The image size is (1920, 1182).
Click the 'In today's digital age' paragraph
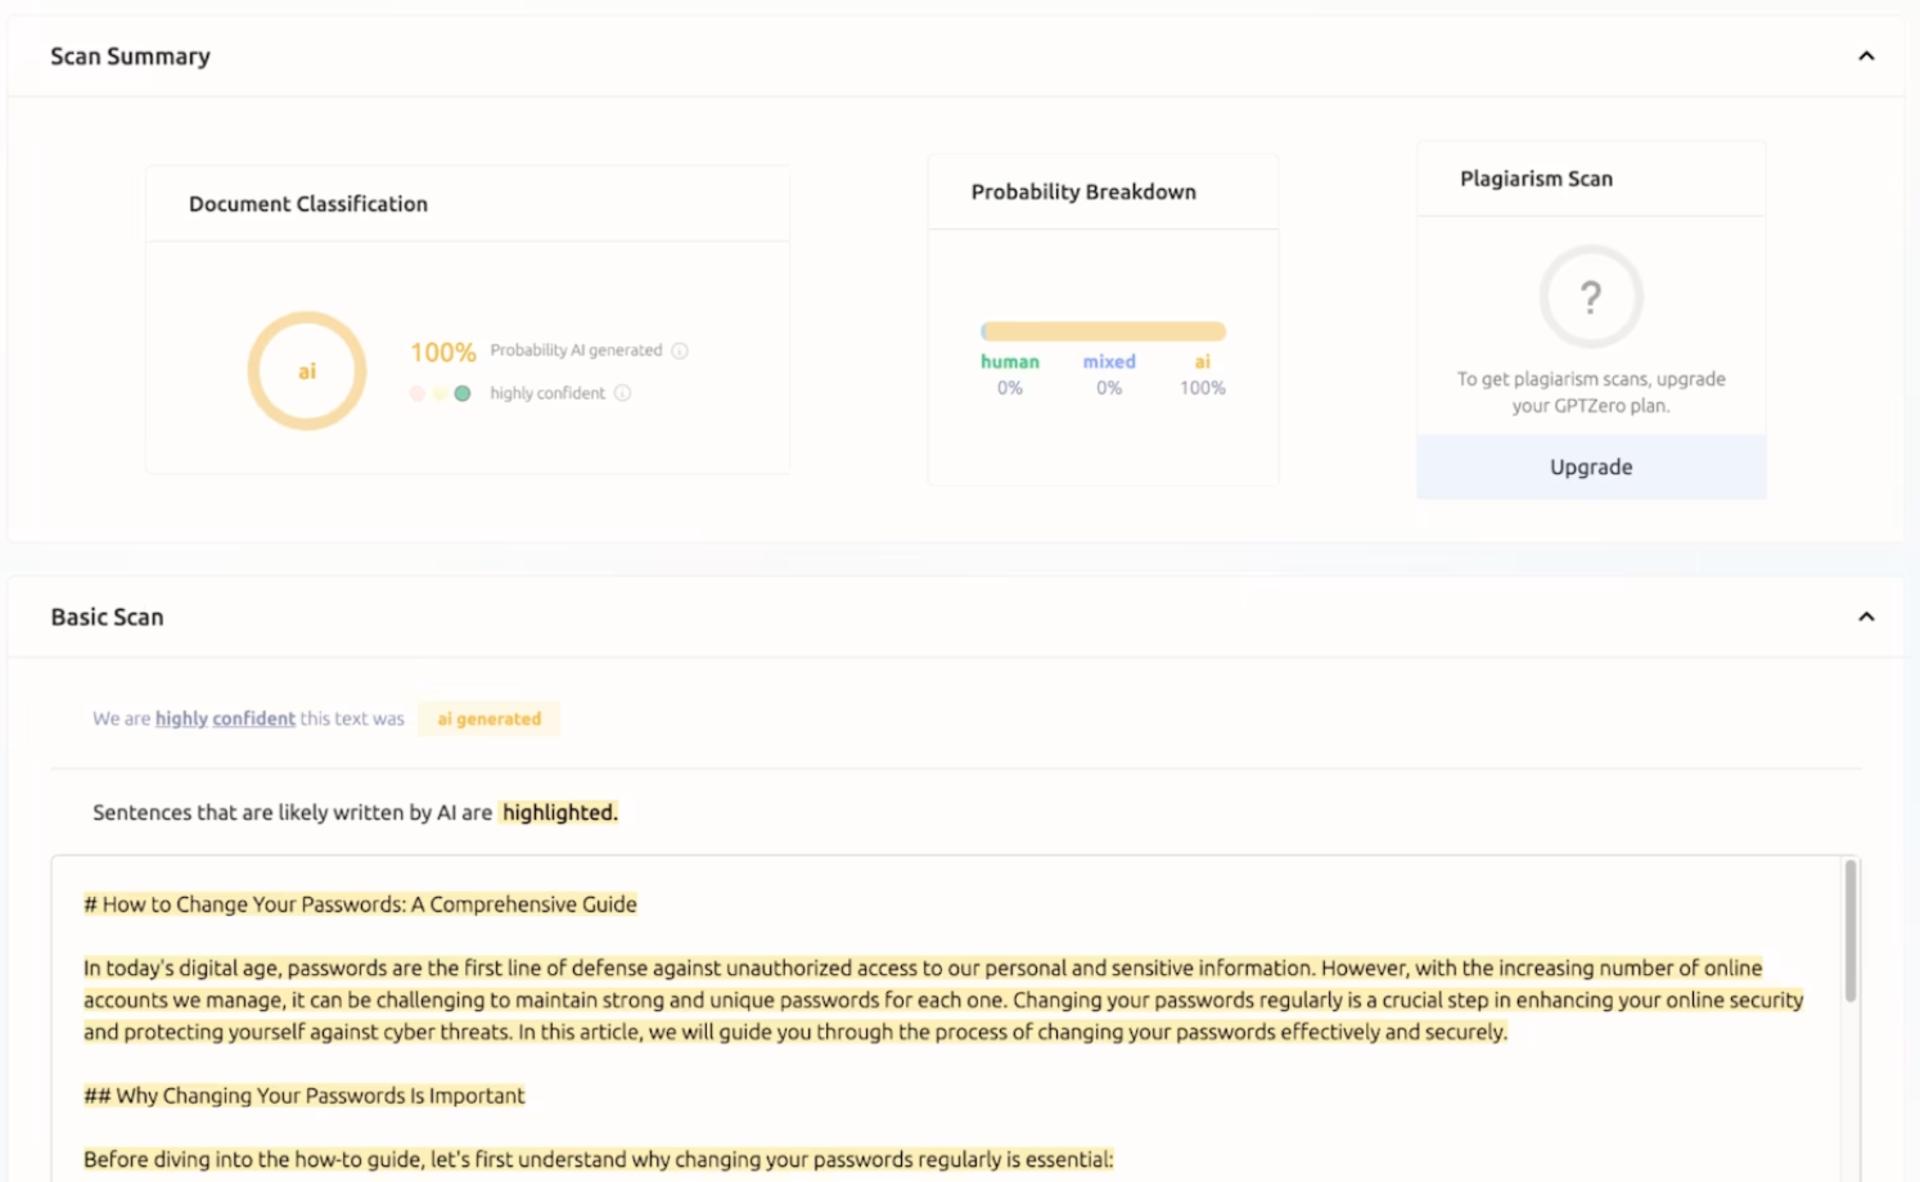944,1000
